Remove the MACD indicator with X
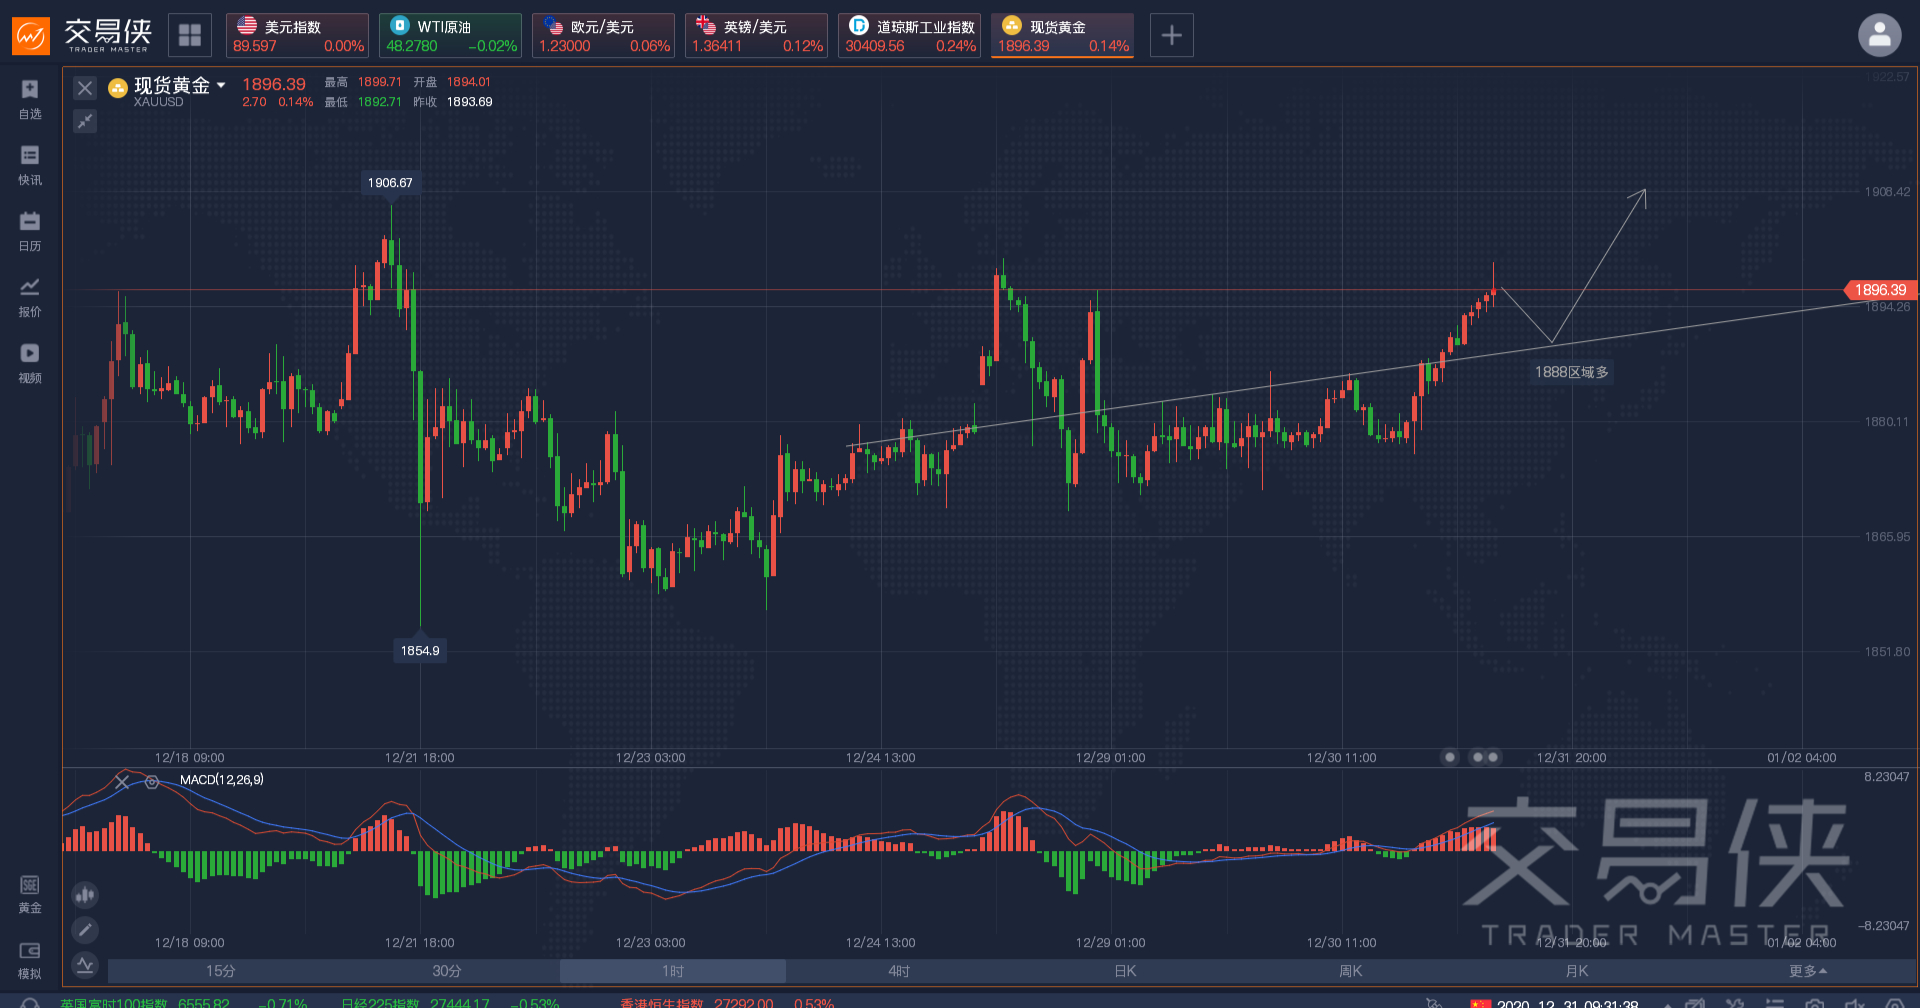1920x1008 pixels. tap(122, 782)
